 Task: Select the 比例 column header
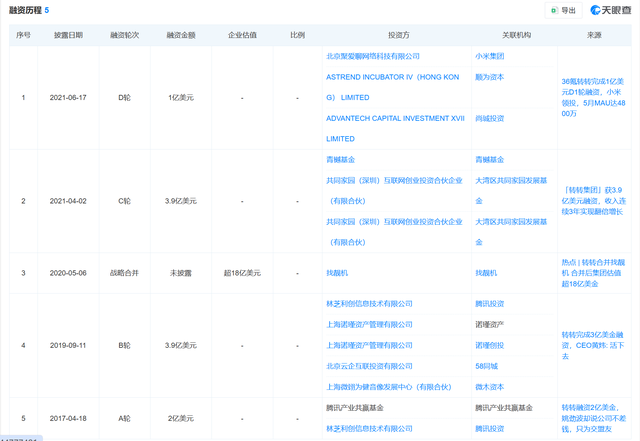click(x=298, y=35)
